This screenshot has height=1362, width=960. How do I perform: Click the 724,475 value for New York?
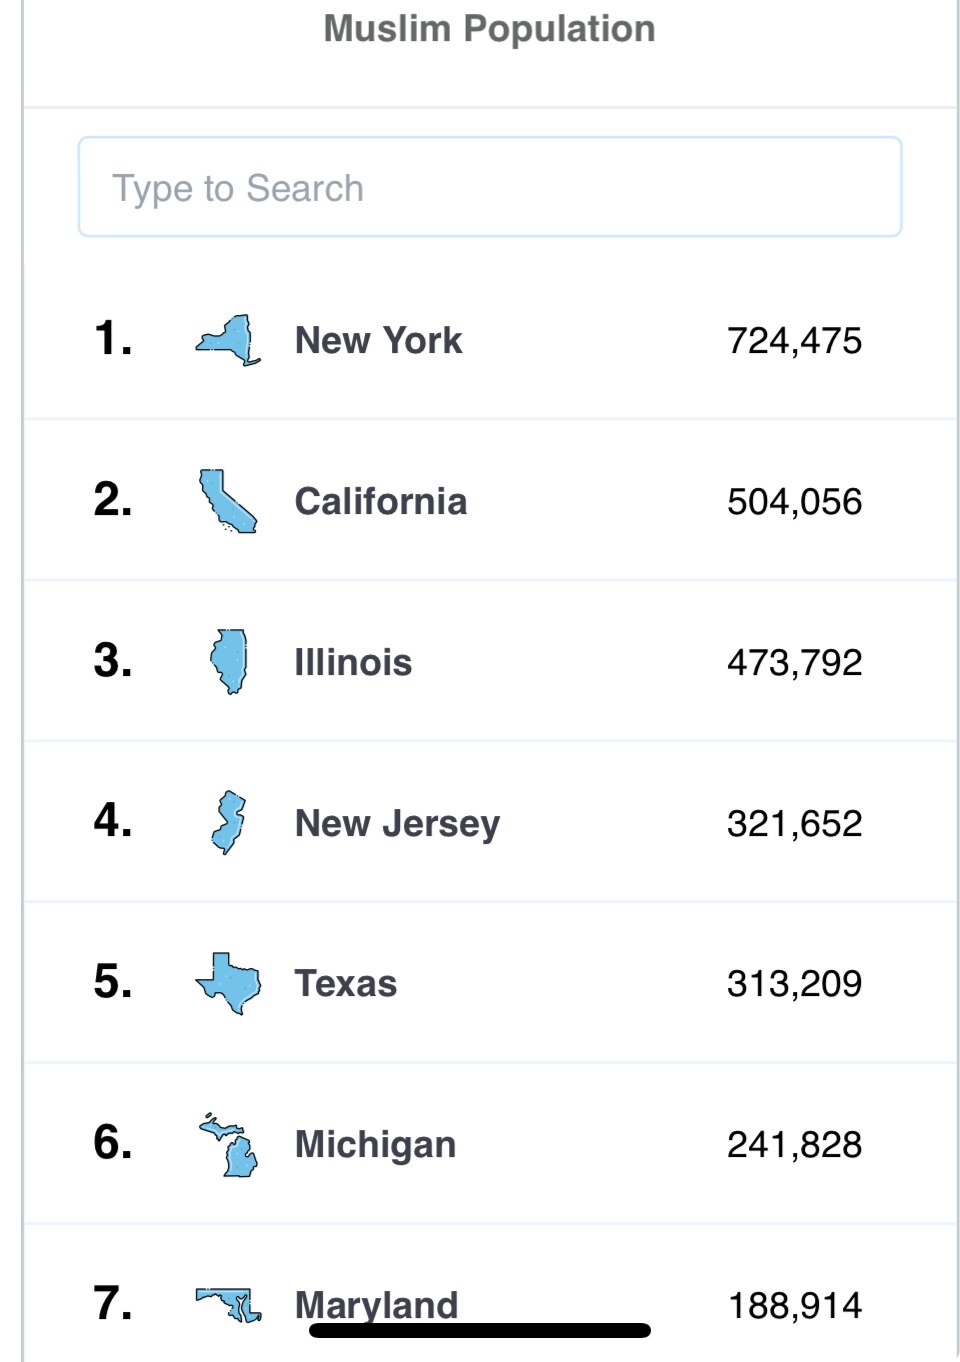pyautogui.click(x=795, y=340)
